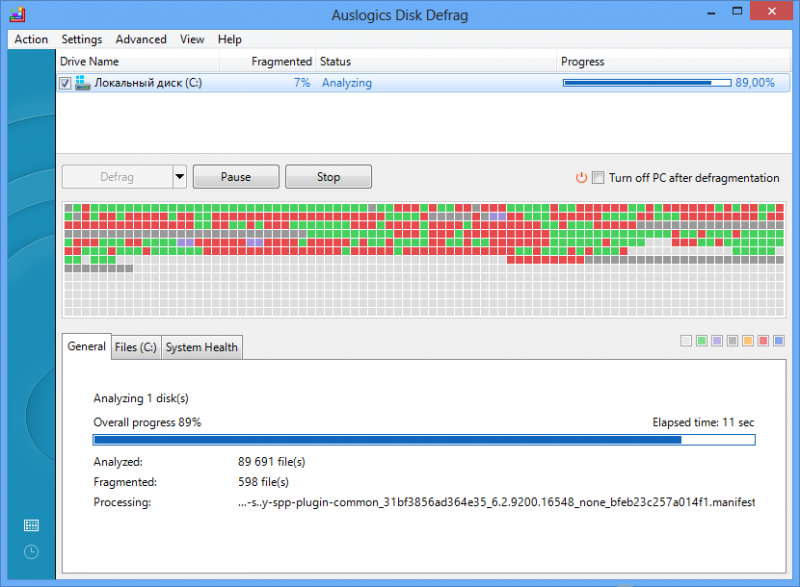The height and width of the screenshot is (587, 800).
Task: Click the disk cluster map grid
Action: click(424, 260)
